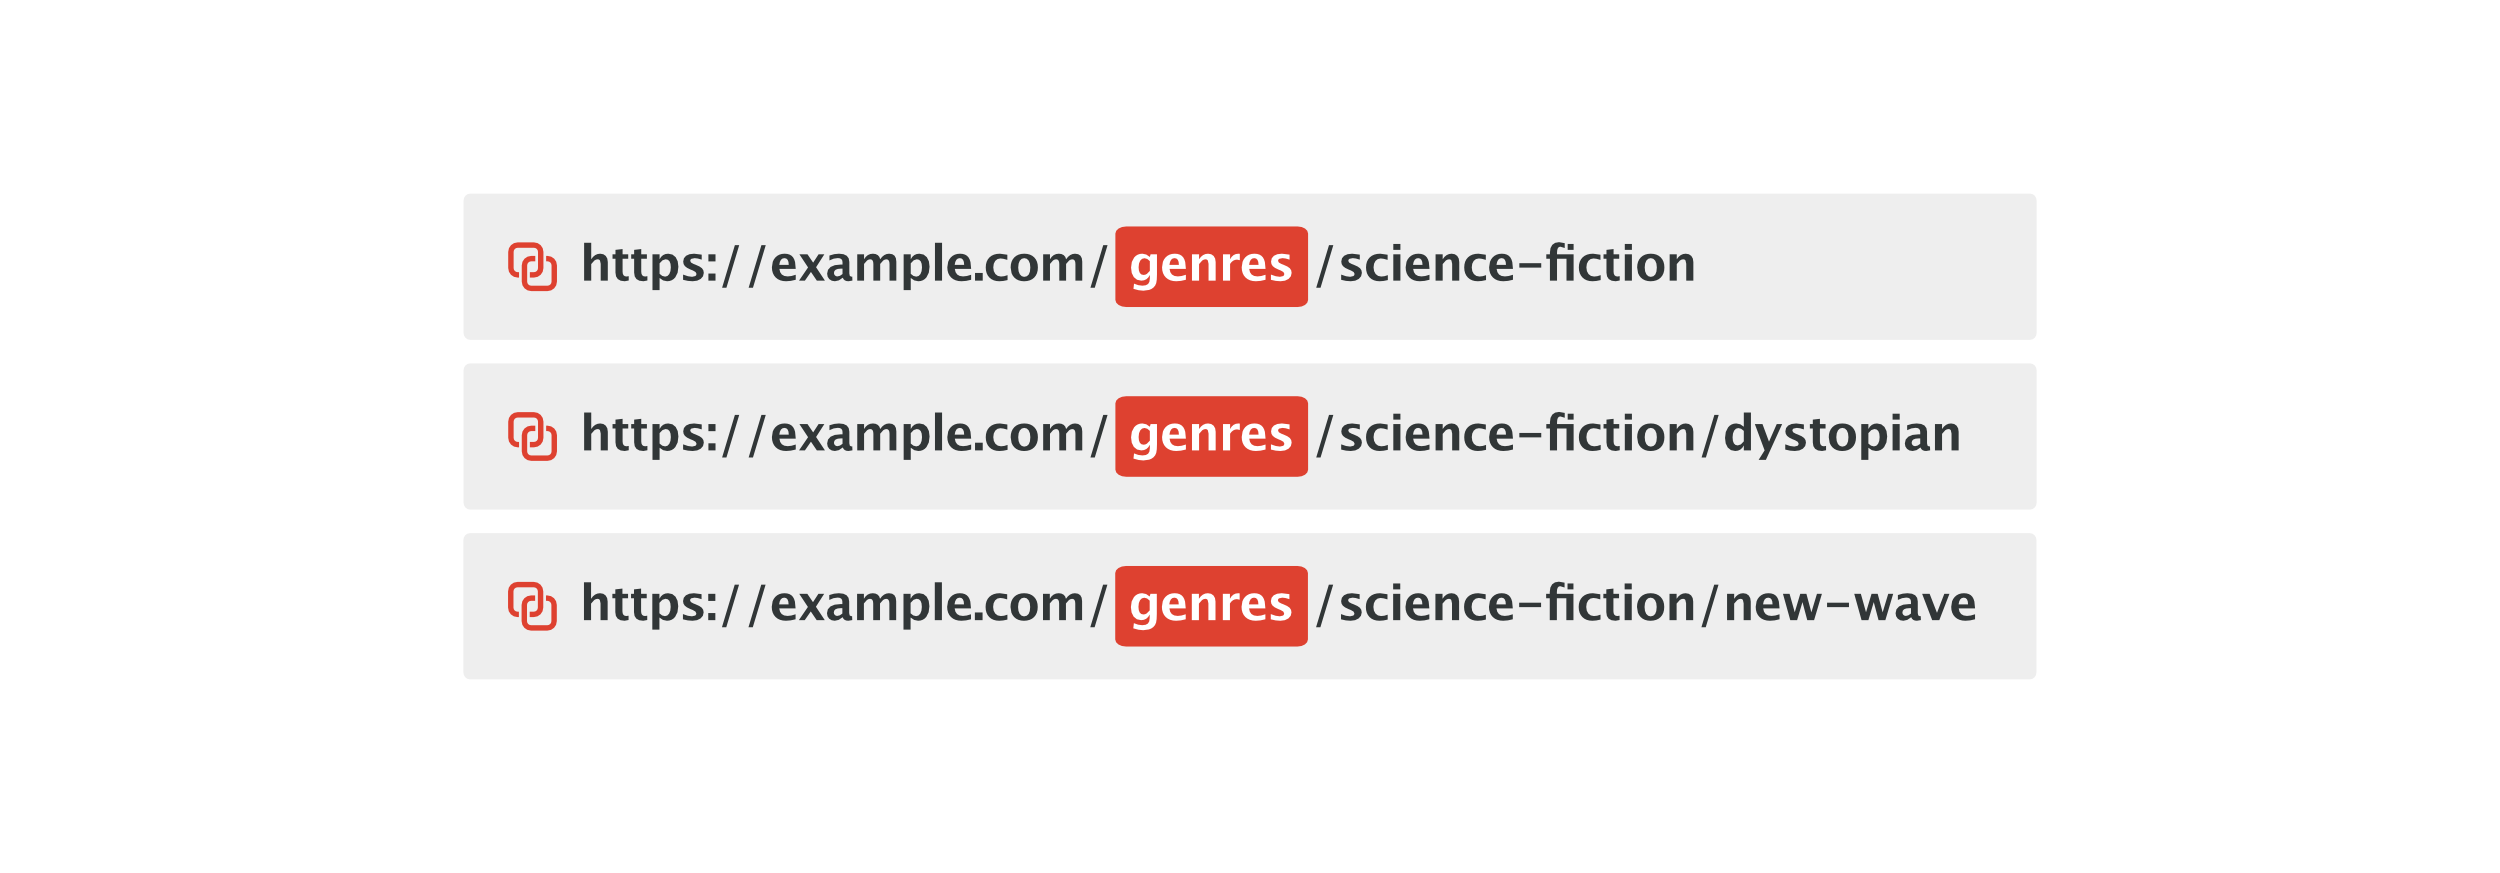Click the genres badge in the dystopian URL
The width and height of the screenshot is (2500, 873).
(1211, 437)
